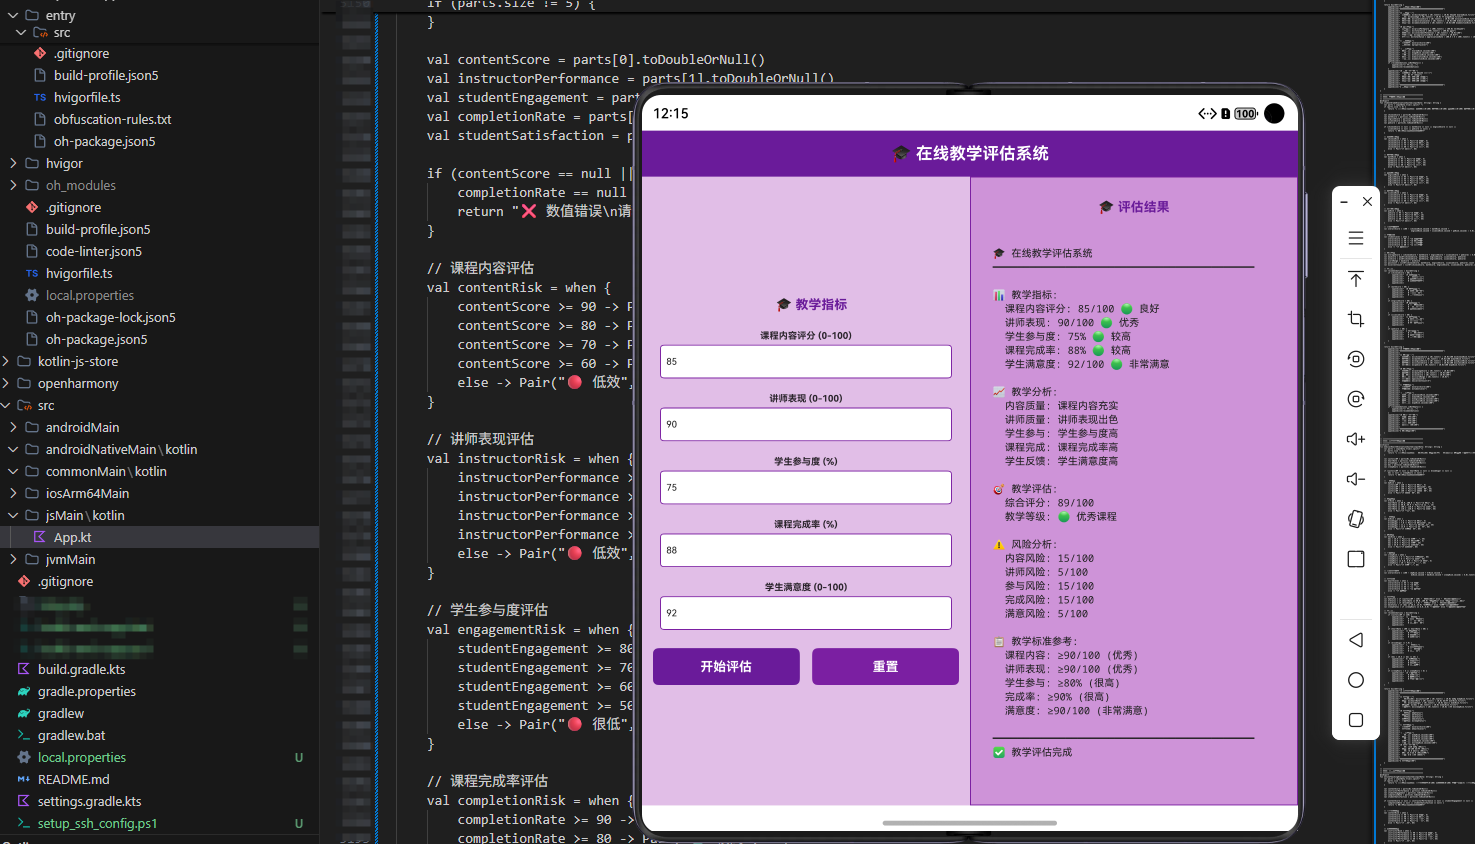Expand the androidNativeMain\kotlin folder
Screen dimensions: 1475x844
[x=13, y=449]
